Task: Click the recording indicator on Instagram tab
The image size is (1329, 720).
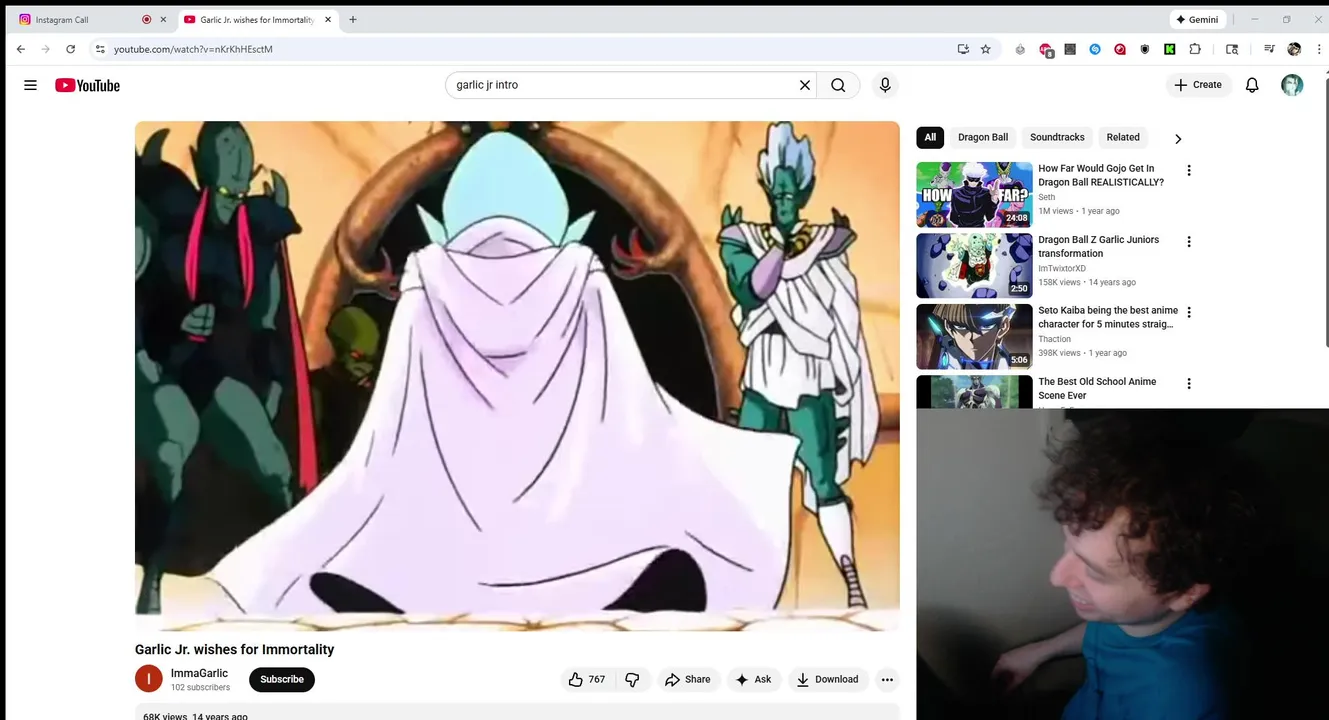Action: pyautogui.click(x=146, y=19)
